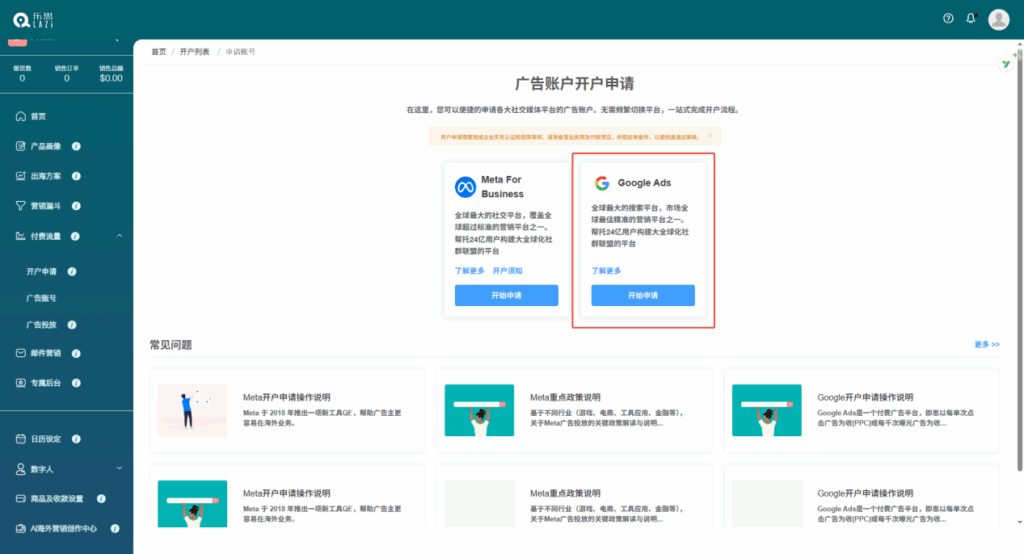Image resolution: width=1024 pixels, height=554 pixels.
Task: Click 开始申请 under Google Ads
Action: coord(642,296)
